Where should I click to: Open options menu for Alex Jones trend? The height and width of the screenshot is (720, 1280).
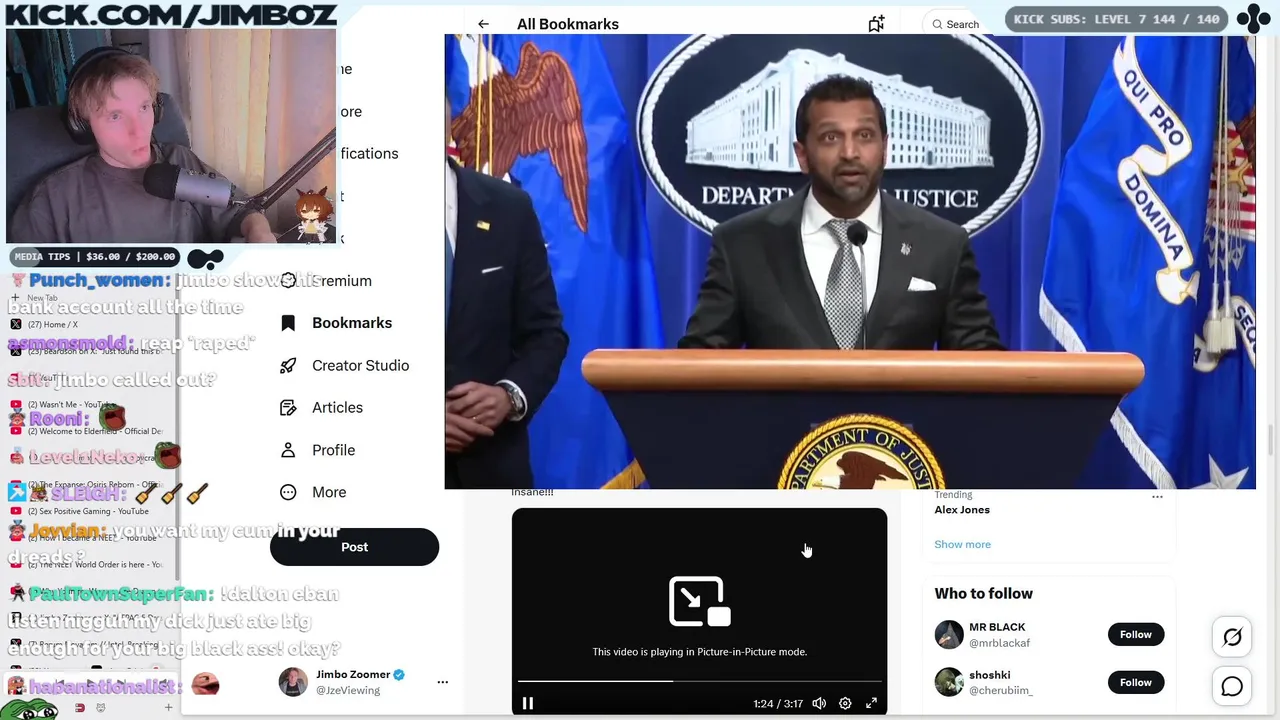click(1157, 496)
